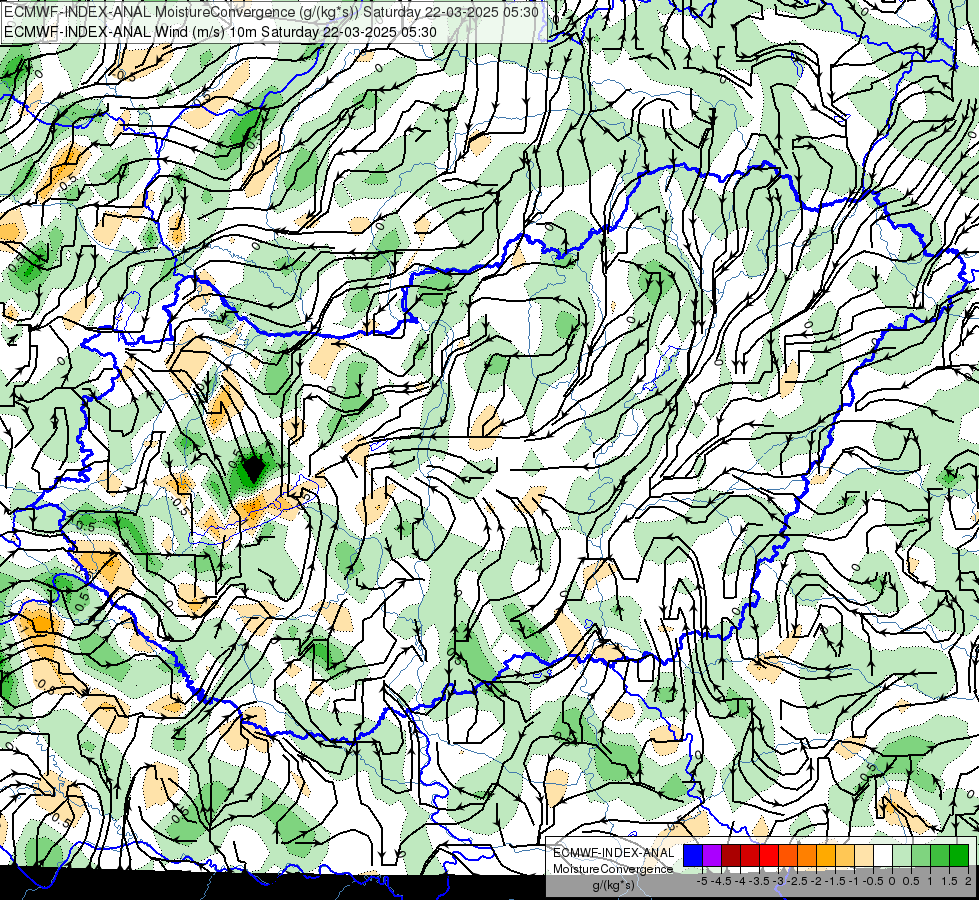Click the white legend swatch before 0
The height and width of the screenshot is (900, 979).
(x=883, y=855)
